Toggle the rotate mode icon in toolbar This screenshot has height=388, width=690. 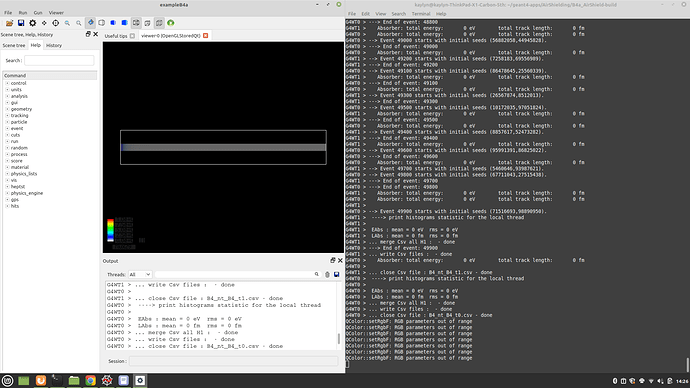(x=90, y=23)
